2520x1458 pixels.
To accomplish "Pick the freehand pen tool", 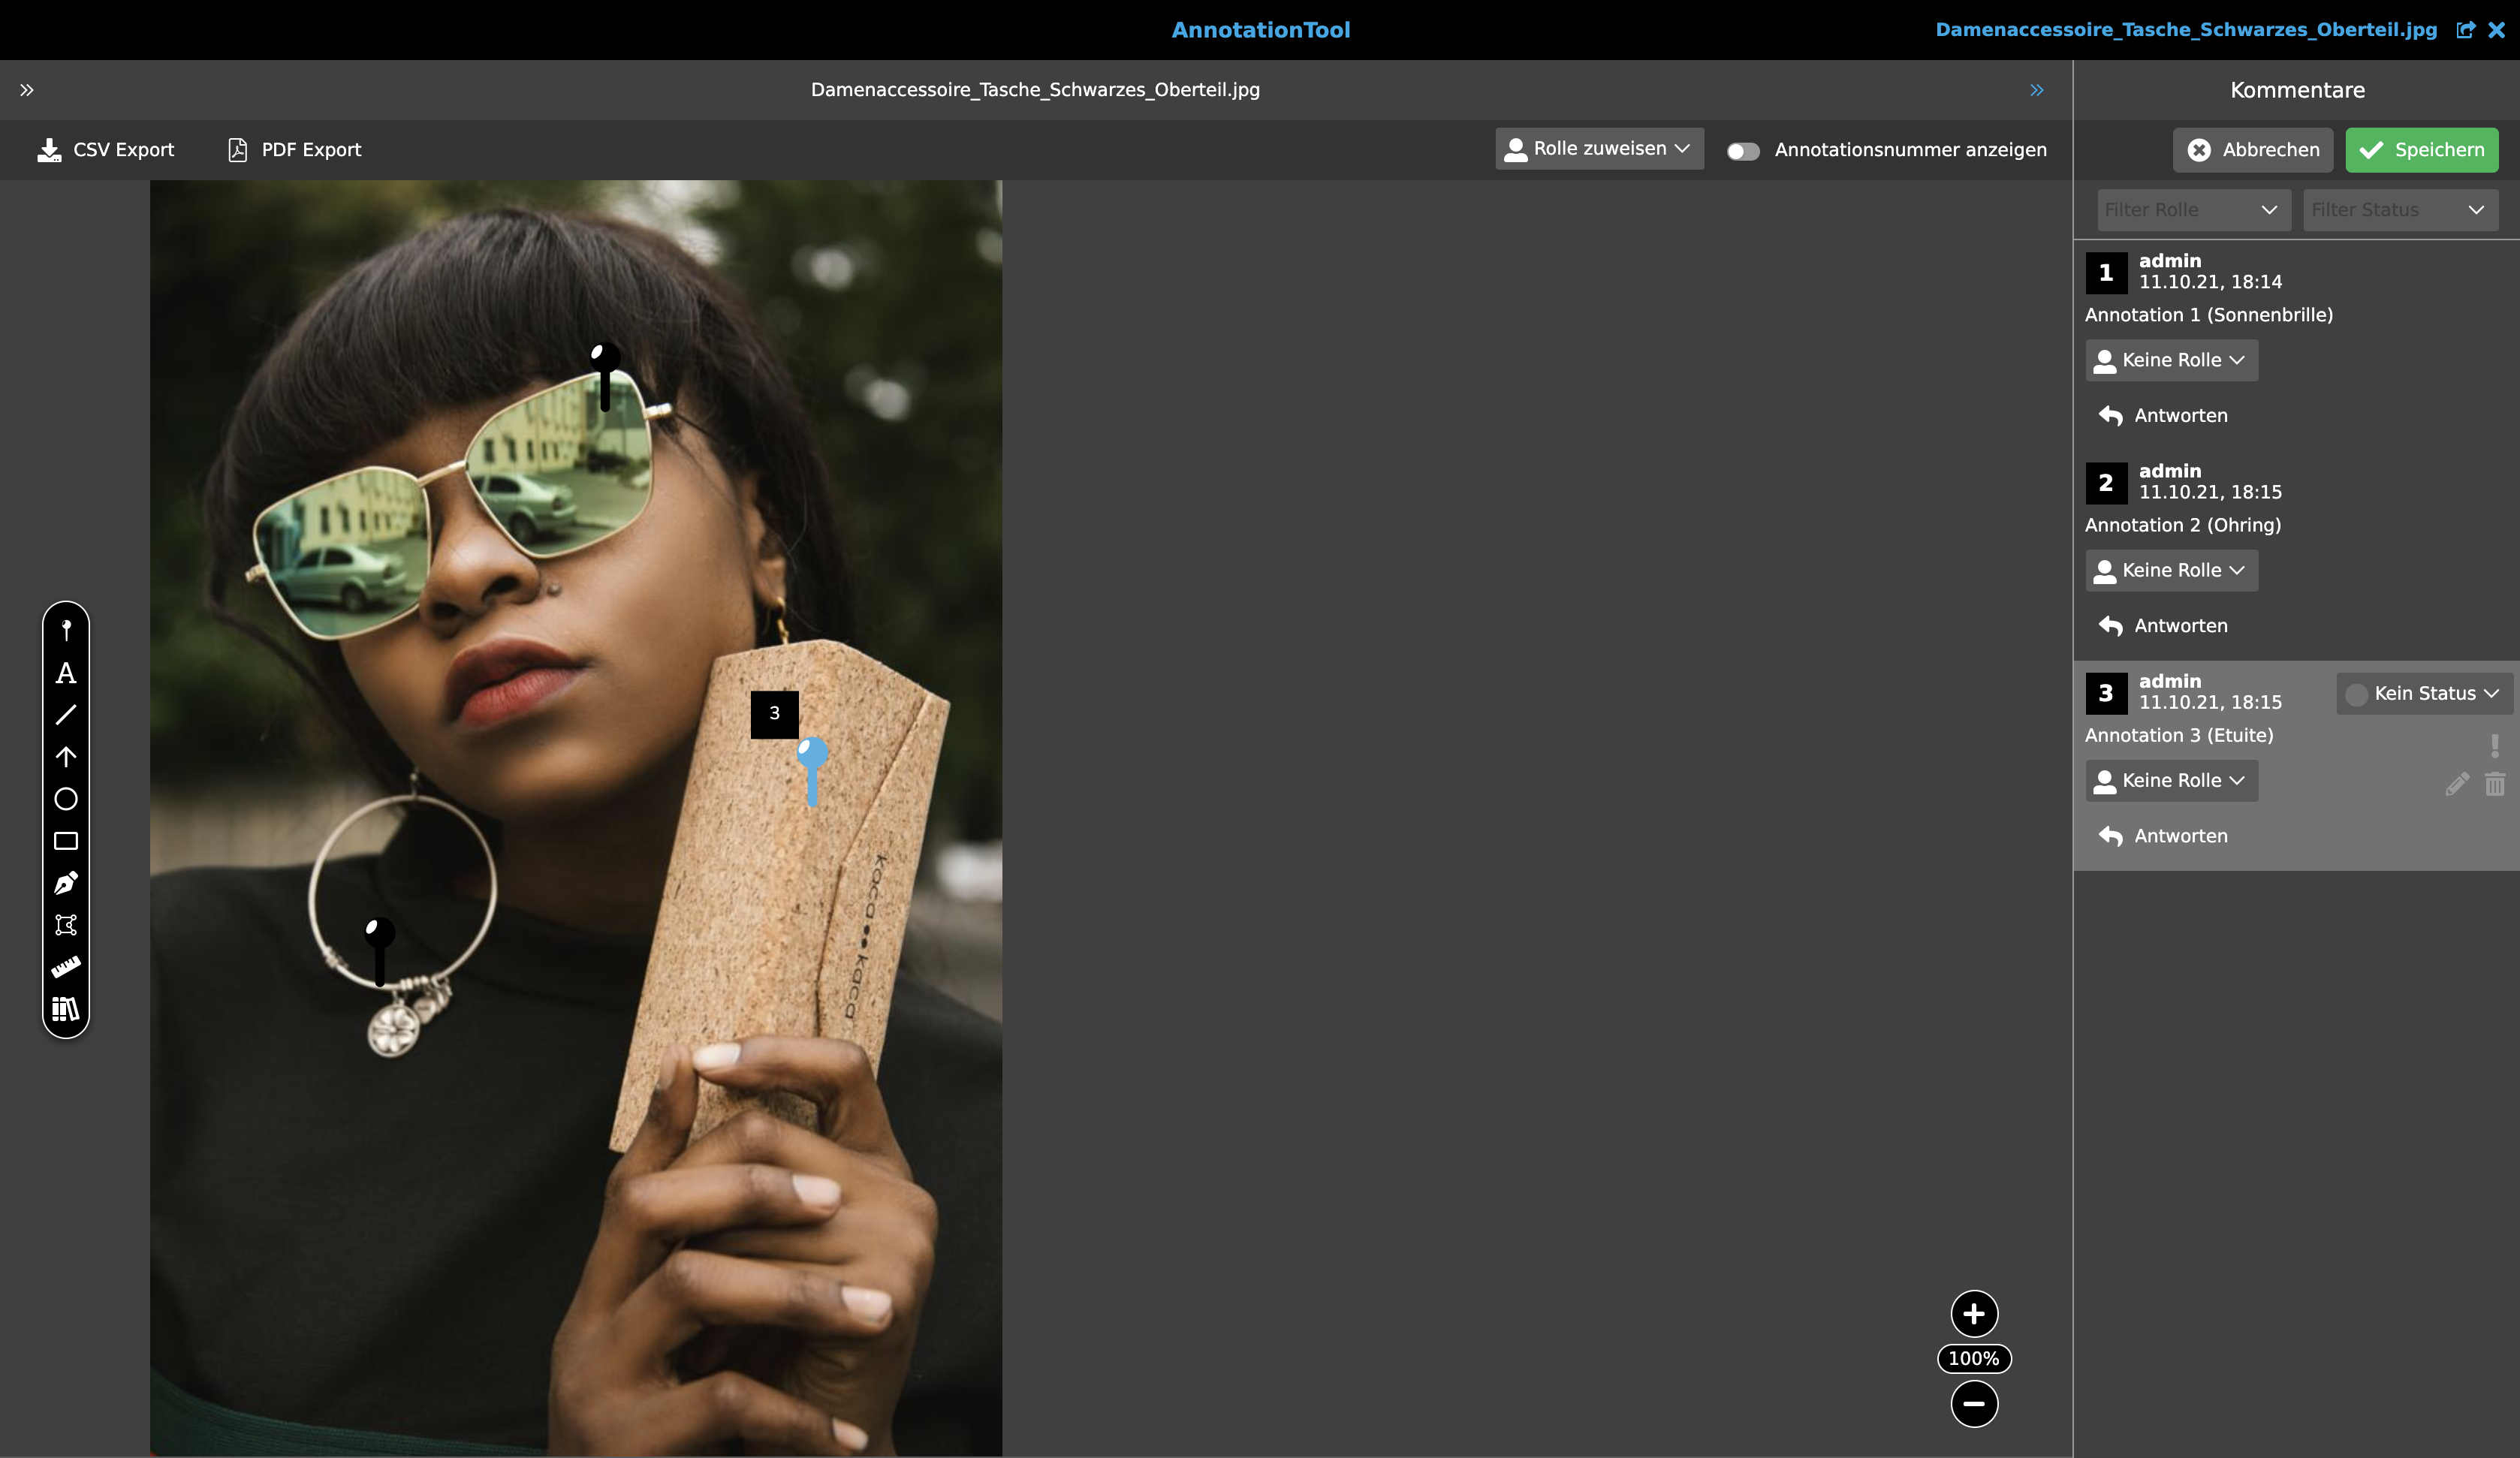I will (66, 883).
